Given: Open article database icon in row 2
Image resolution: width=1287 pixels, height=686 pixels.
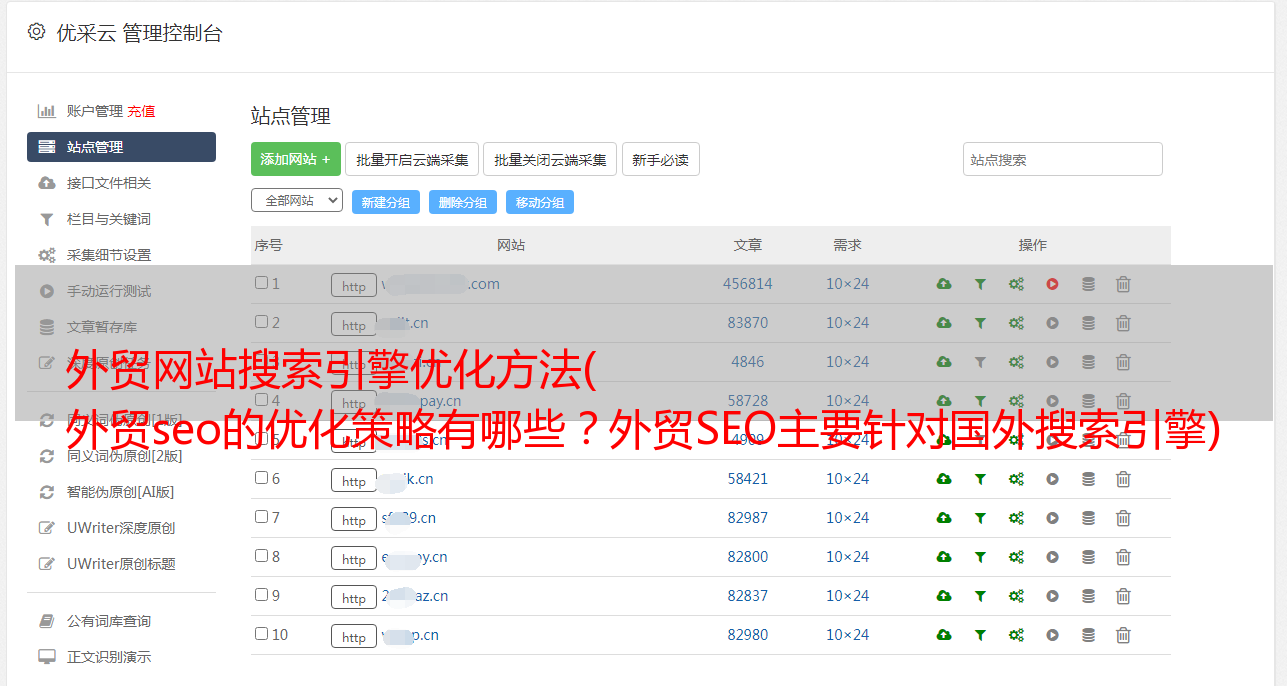Looking at the screenshot, I should click(x=1088, y=323).
